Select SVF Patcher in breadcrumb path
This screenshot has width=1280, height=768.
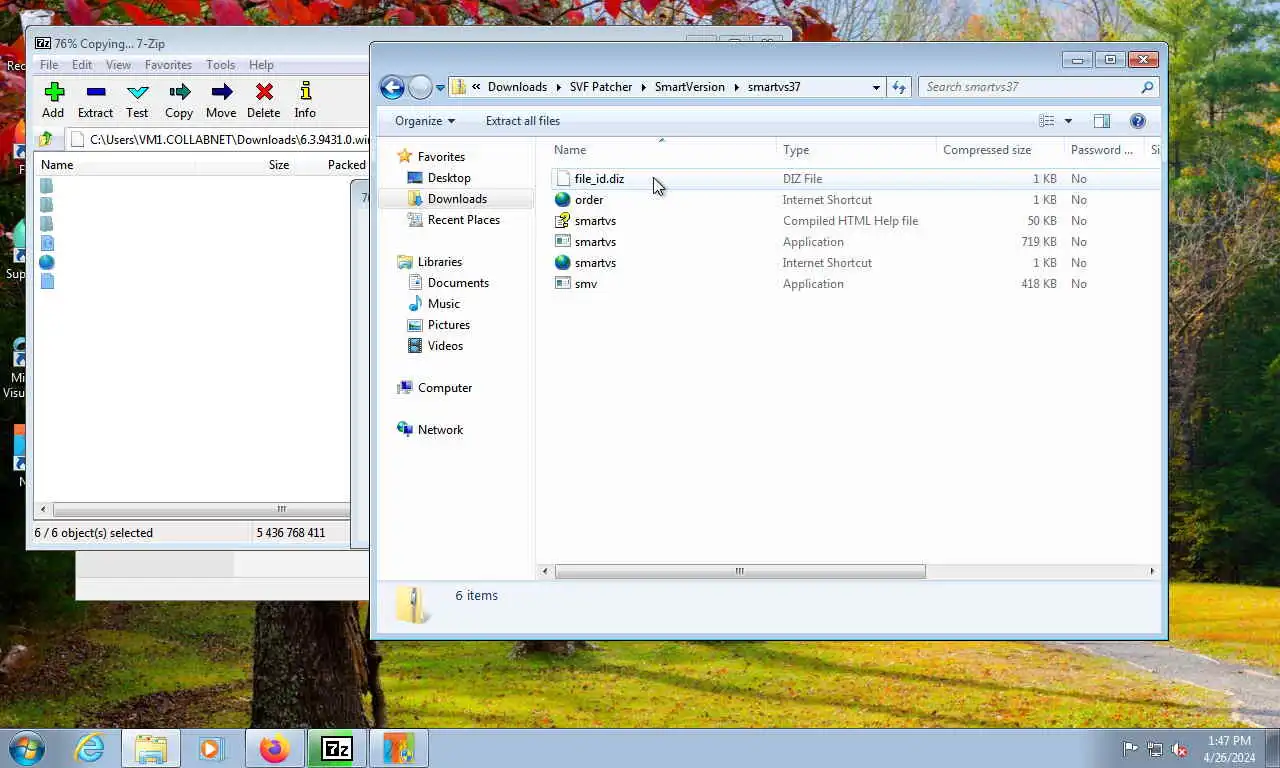point(601,87)
